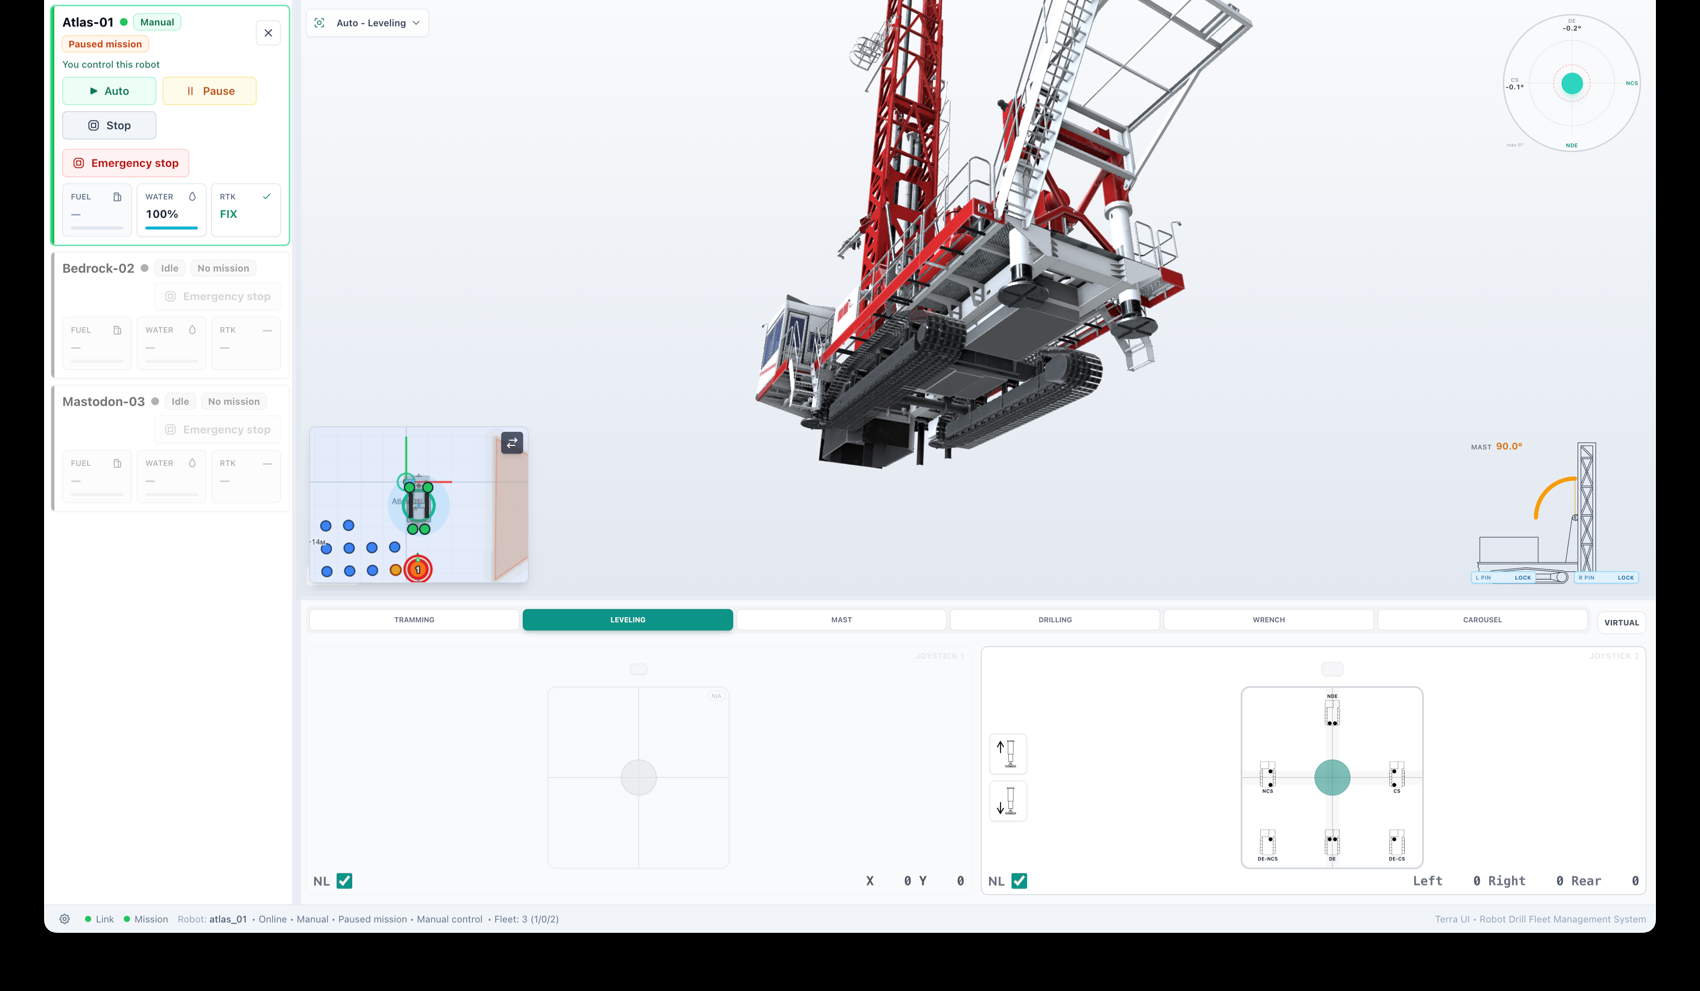Click the Mission status indicator
This screenshot has height=991, width=1700.
pyautogui.click(x=146, y=919)
